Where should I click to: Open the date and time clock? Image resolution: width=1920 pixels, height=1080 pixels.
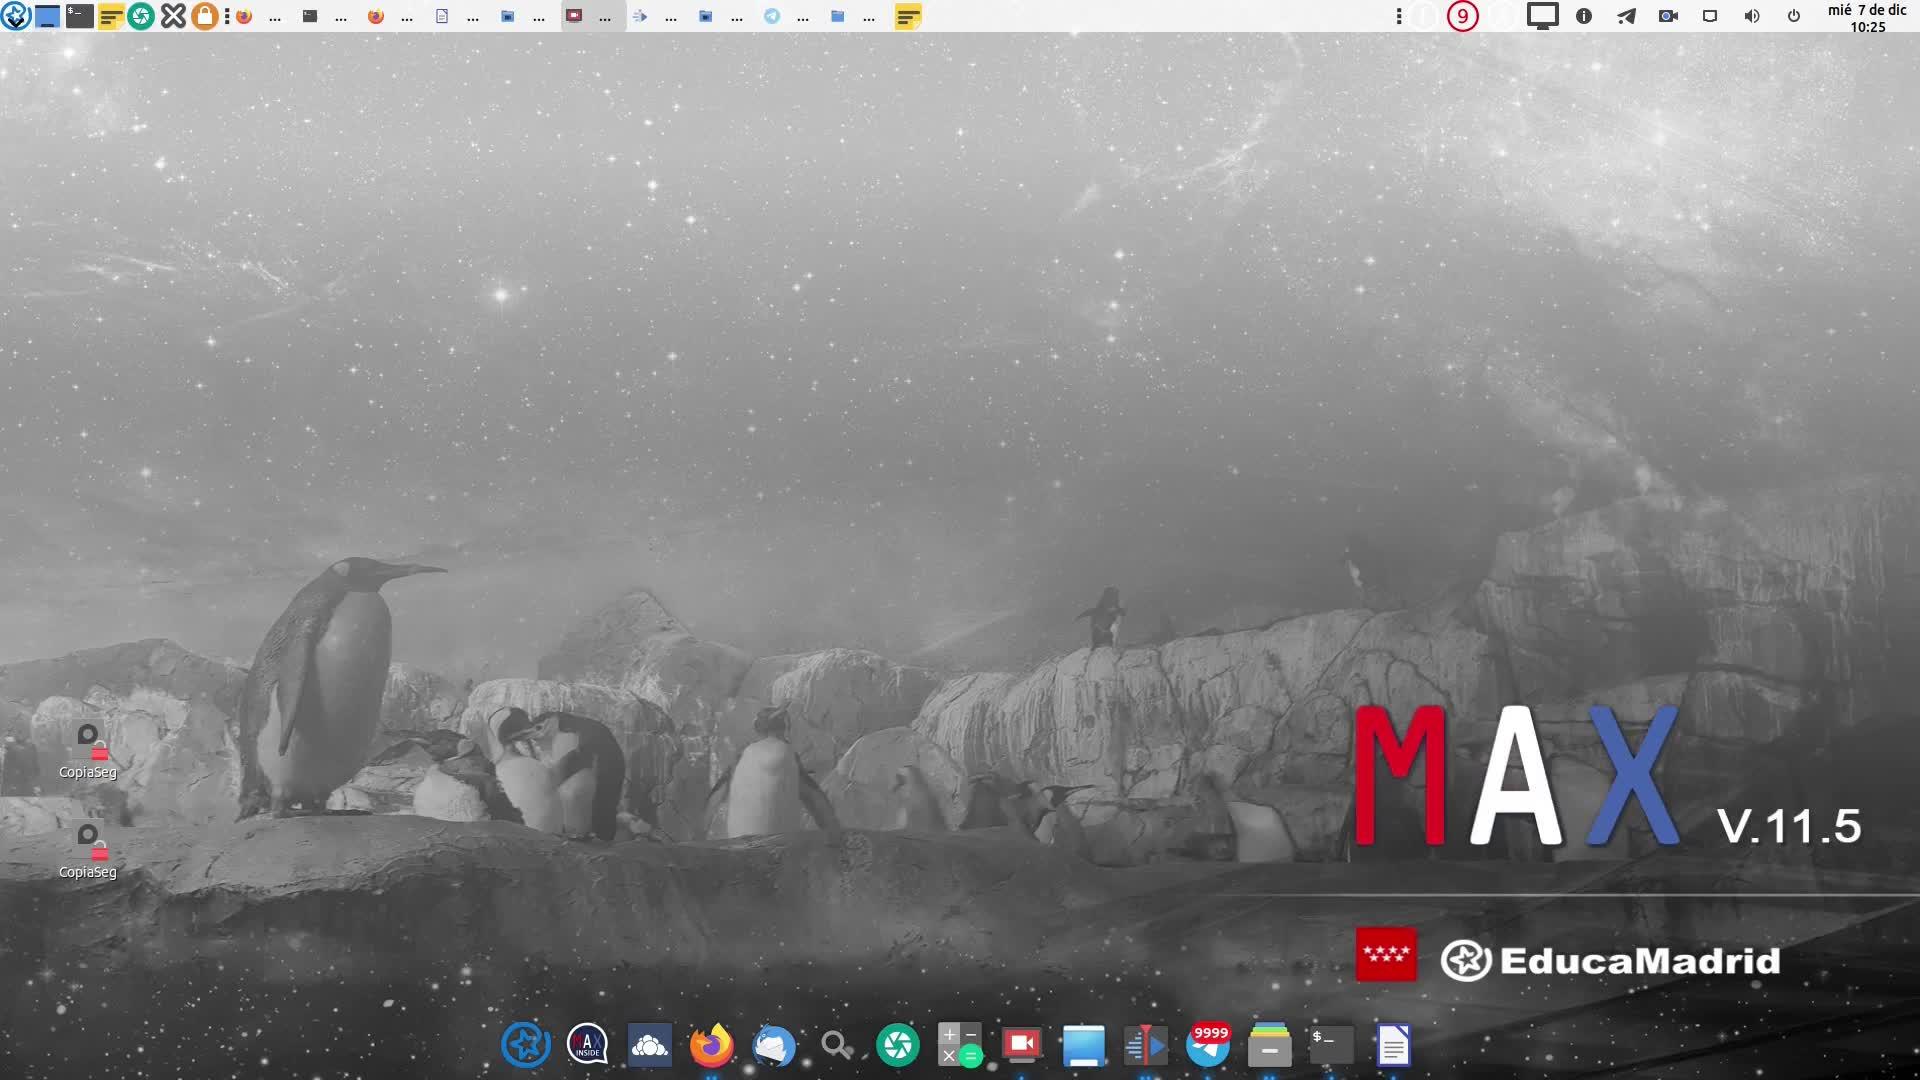[x=1866, y=17]
